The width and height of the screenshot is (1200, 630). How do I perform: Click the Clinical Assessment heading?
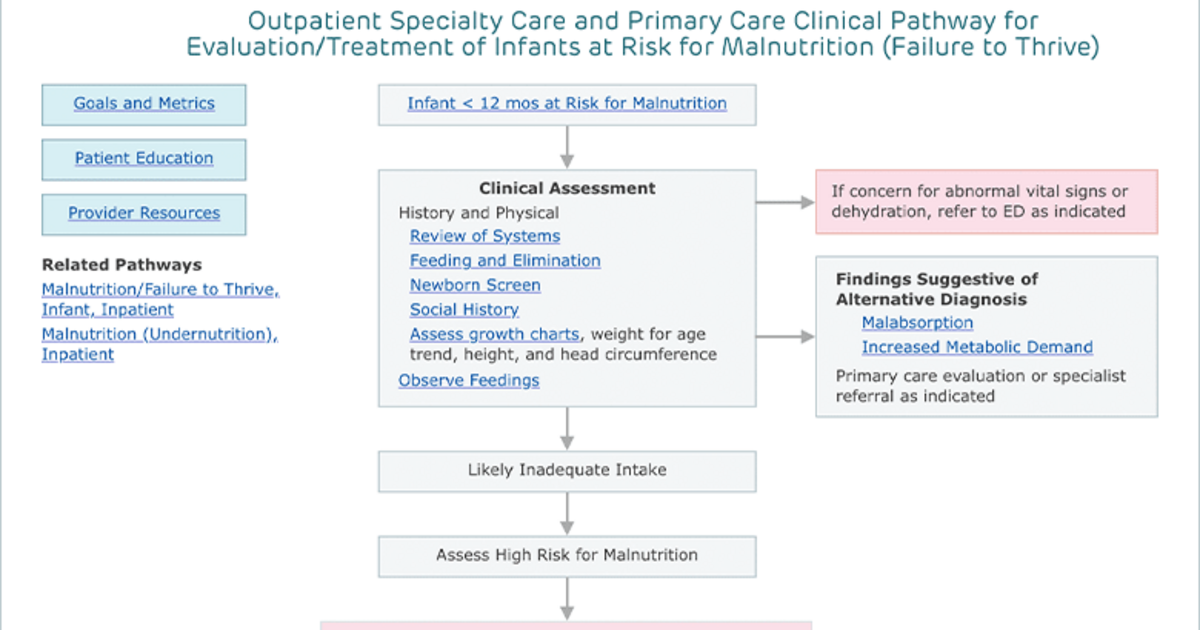tap(567, 188)
